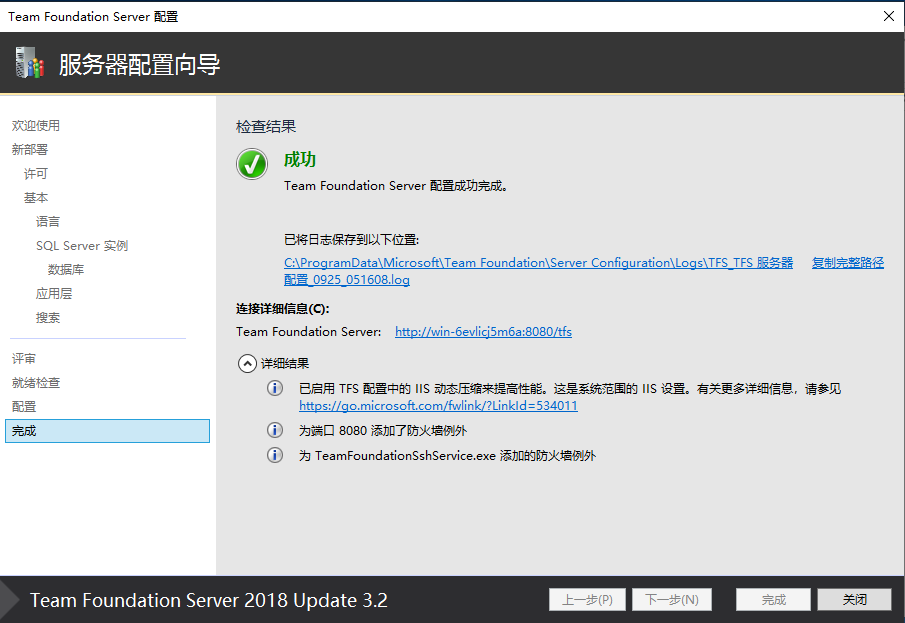905x623 pixels.
Task: Select 就绪检查 step in the sidebar
Action: (x=36, y=383)
